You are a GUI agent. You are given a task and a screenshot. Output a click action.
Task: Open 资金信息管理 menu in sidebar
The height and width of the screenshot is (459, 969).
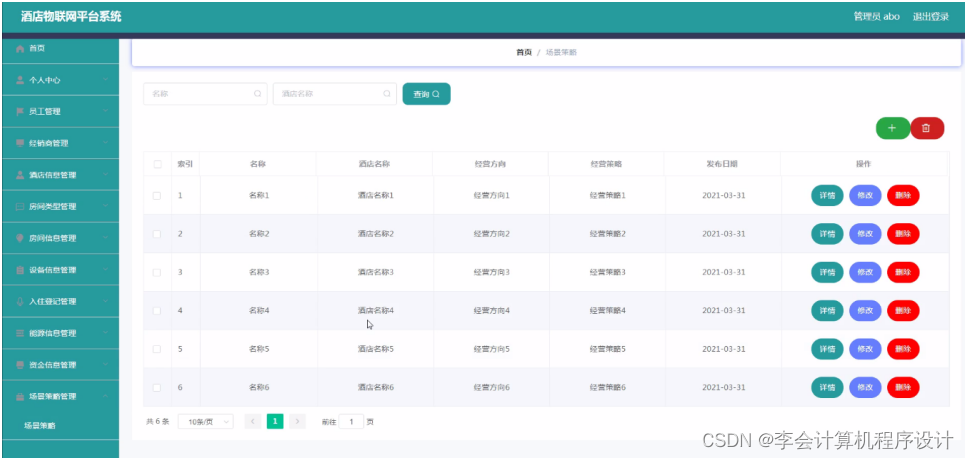pyautogui.click(x=61, y=365)
